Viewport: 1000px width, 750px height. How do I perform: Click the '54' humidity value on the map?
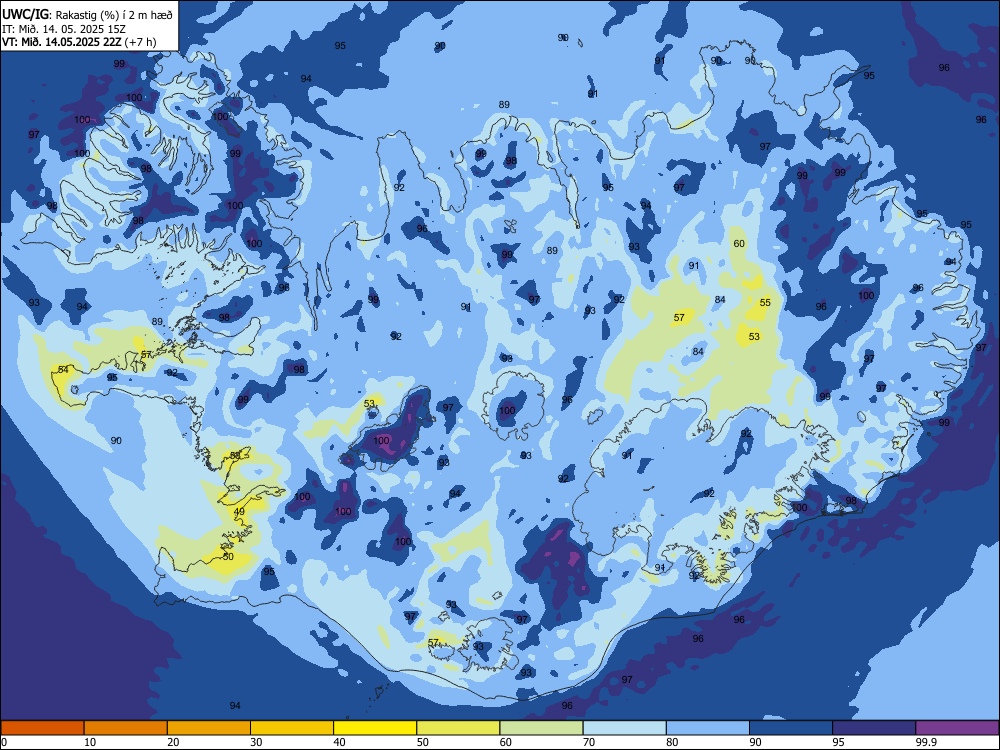point(63,370)
